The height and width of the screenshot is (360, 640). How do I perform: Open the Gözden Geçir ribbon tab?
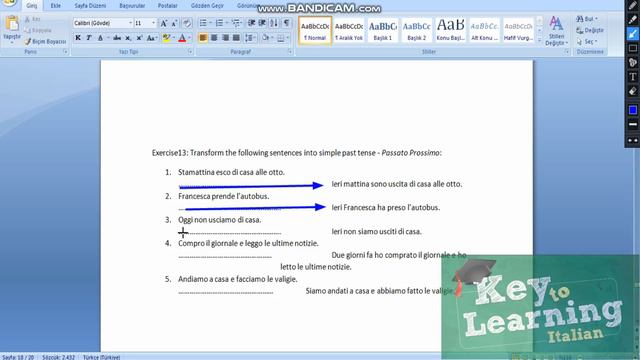click(207, 6)
